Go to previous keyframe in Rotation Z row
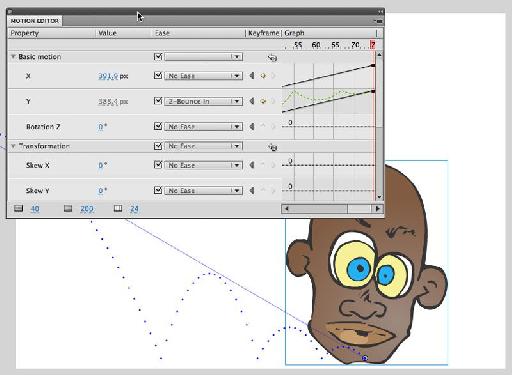512x375 pixels. coord(252,126)
